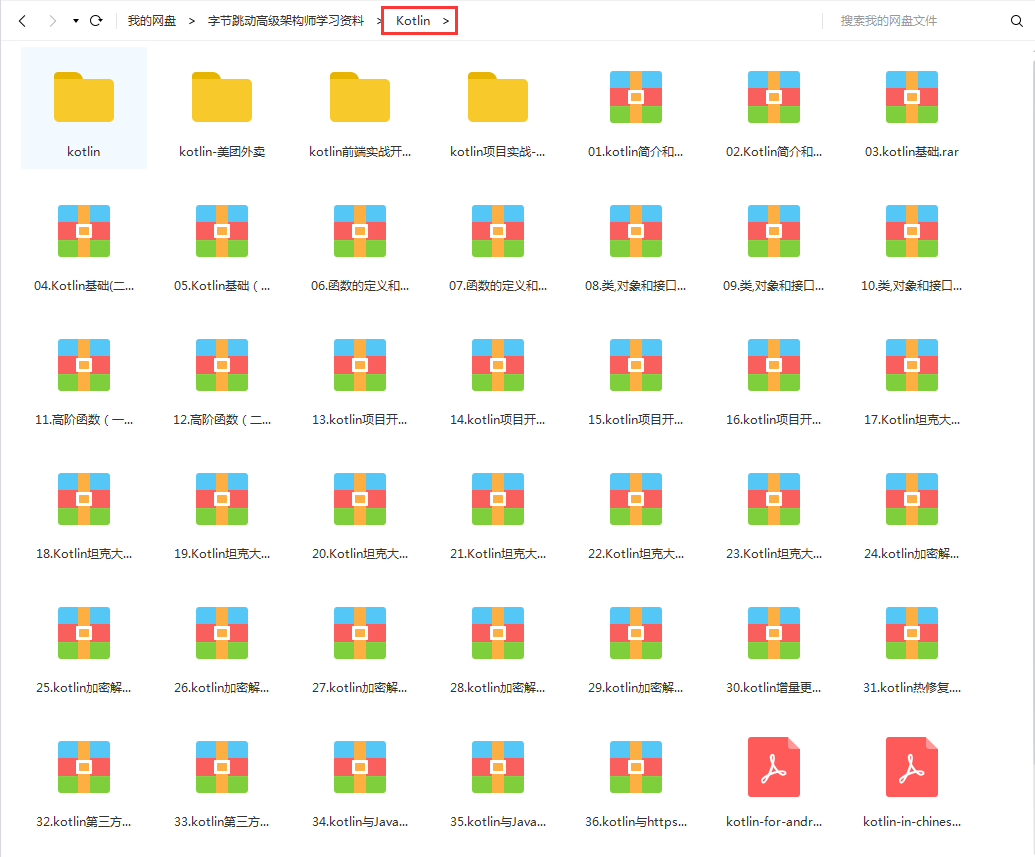
Task: Select archive 21.Kotlin坦克大...
Action: pos(498,510)
